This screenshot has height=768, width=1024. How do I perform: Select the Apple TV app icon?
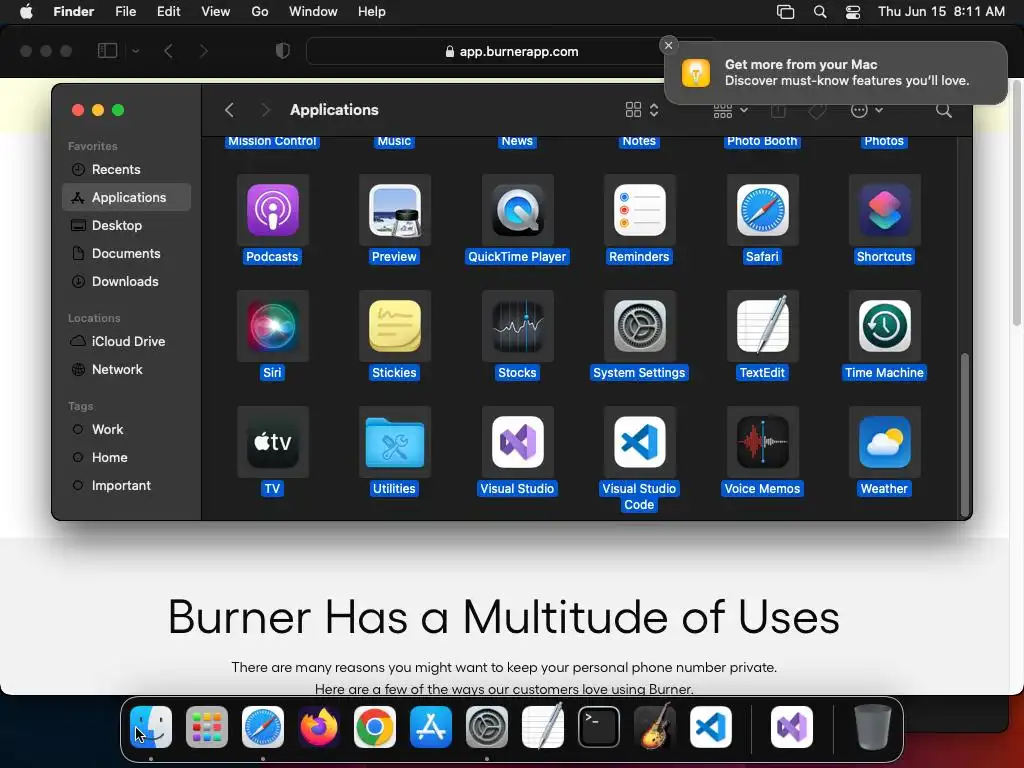pyautogui.click(x=272, y=442)
